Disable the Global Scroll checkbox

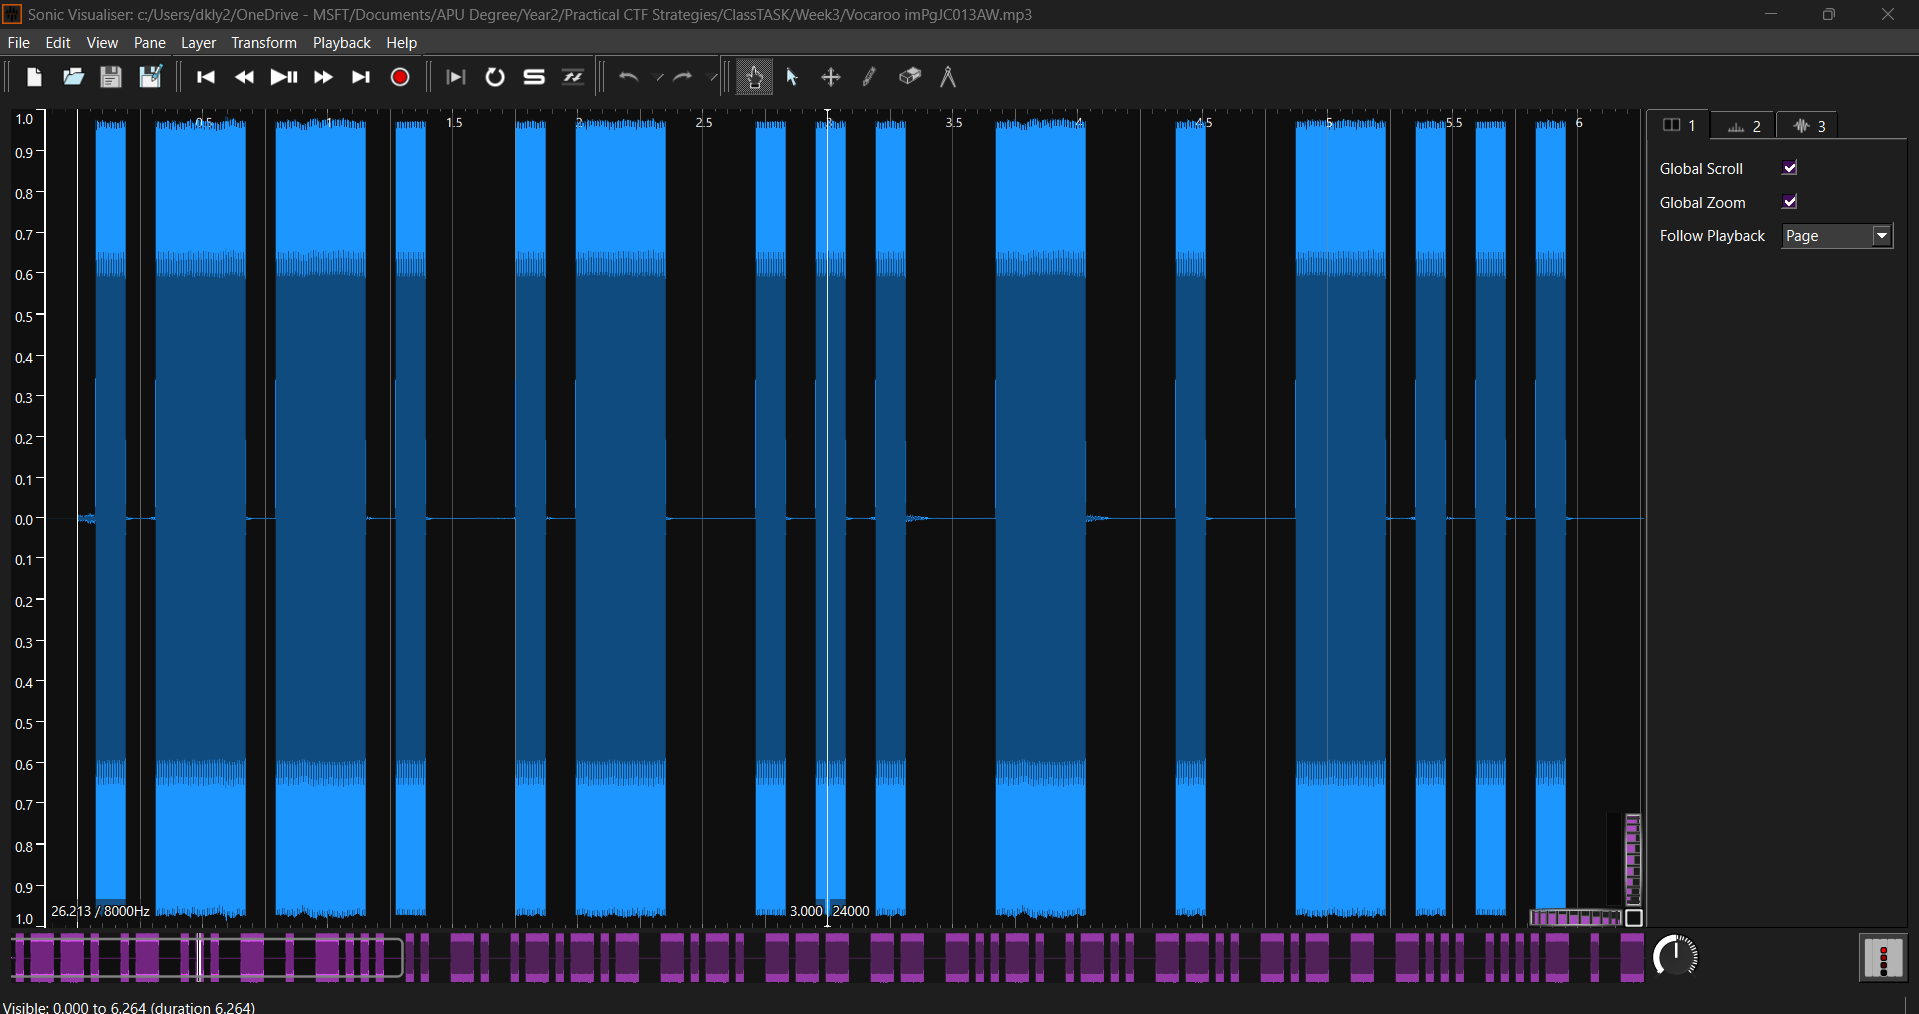1789,168
